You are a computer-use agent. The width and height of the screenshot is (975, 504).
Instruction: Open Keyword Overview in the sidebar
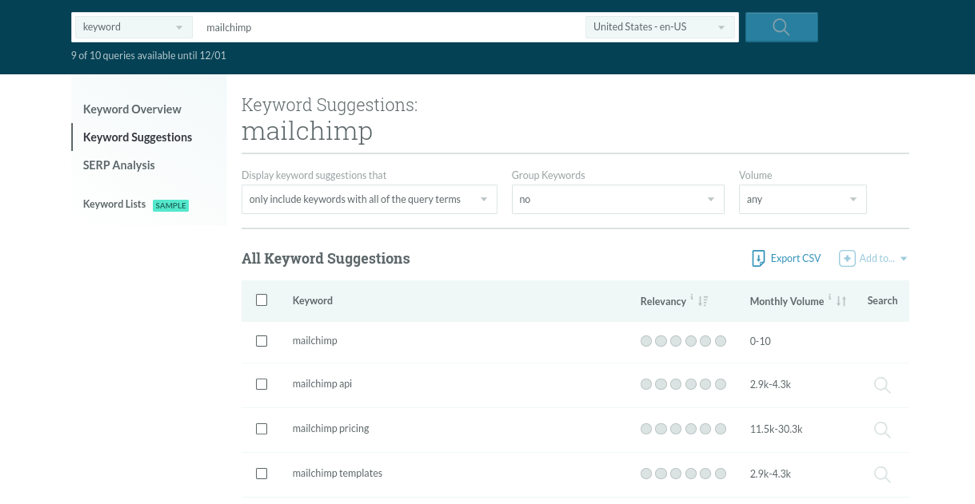click(132, 109)
